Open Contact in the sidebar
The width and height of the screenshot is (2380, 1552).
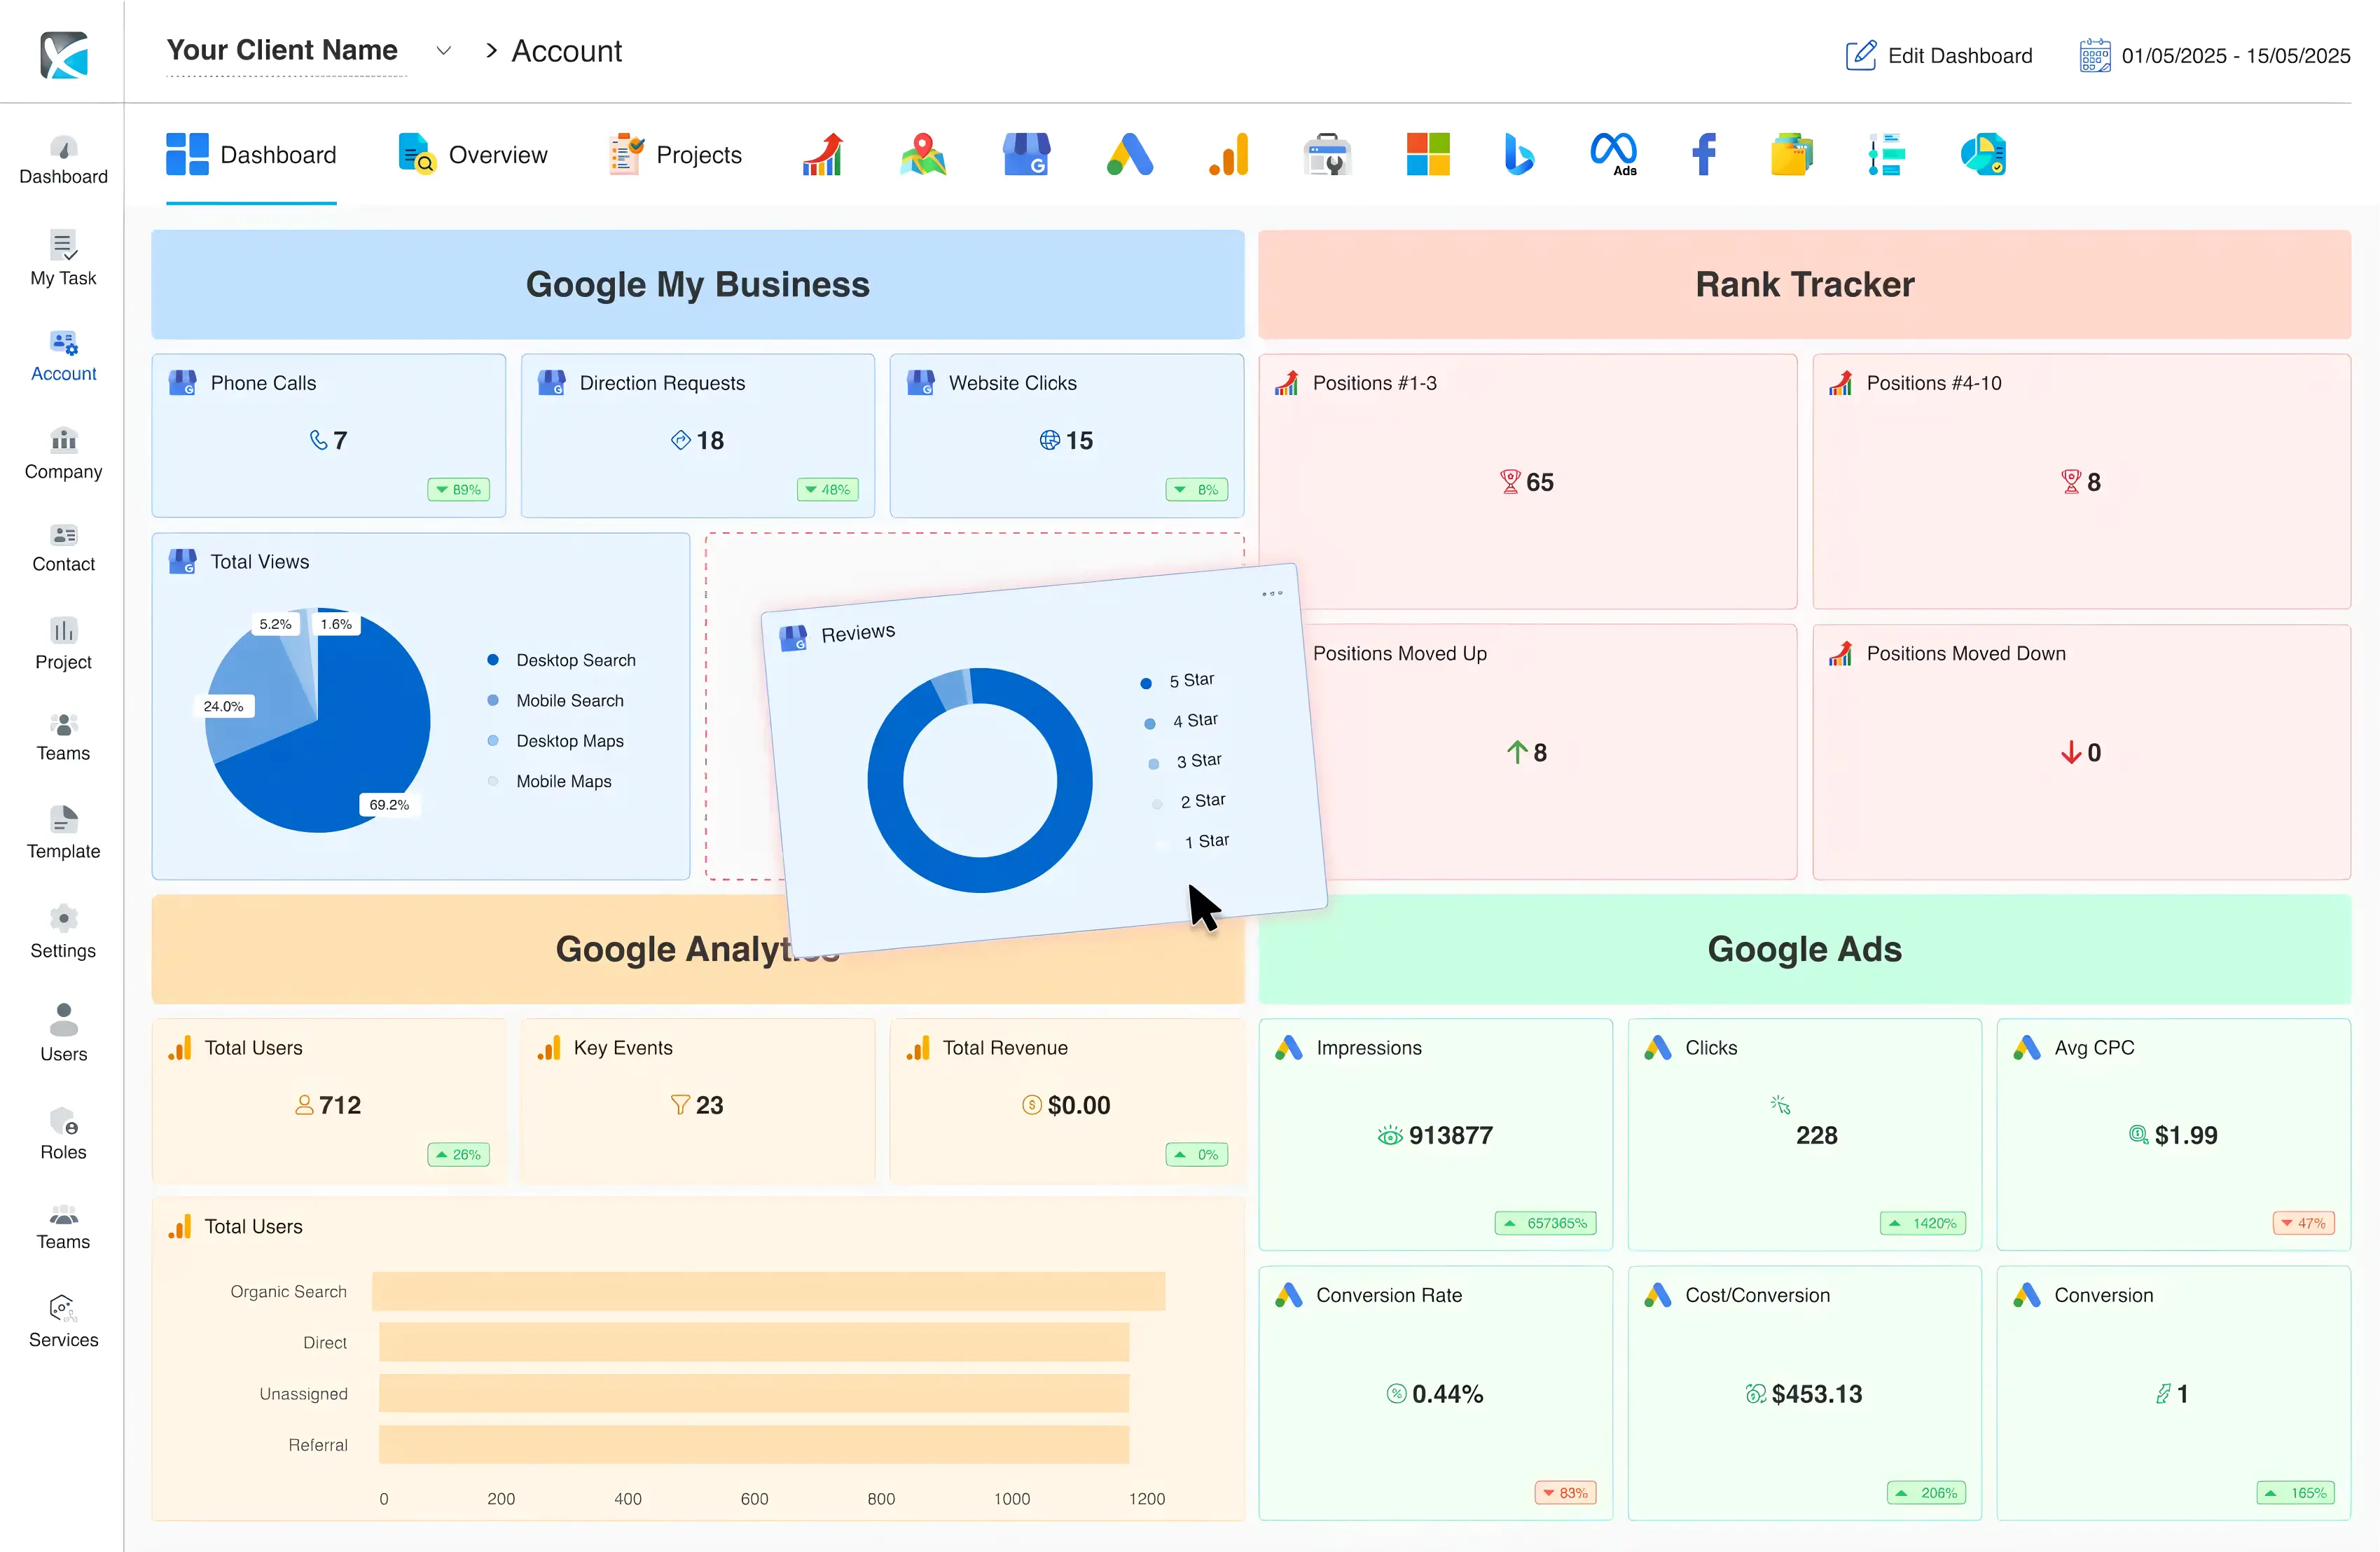click(x=63, y=549)
